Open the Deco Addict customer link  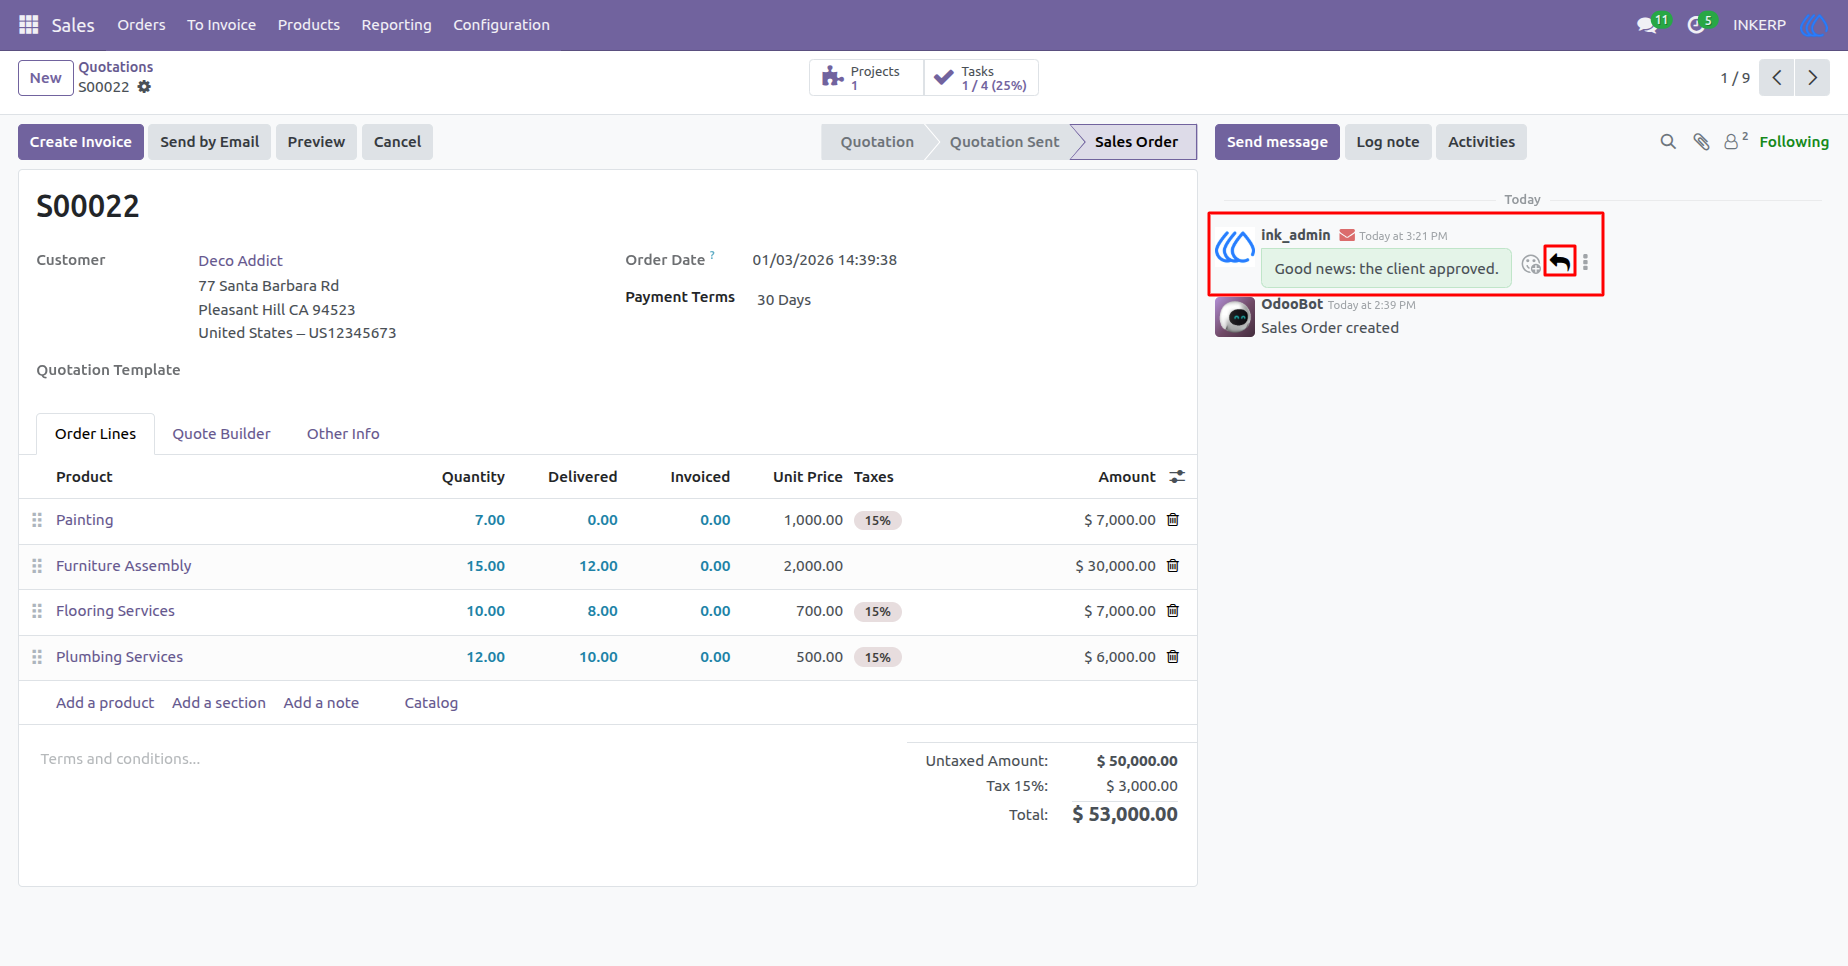pos(240,261)
